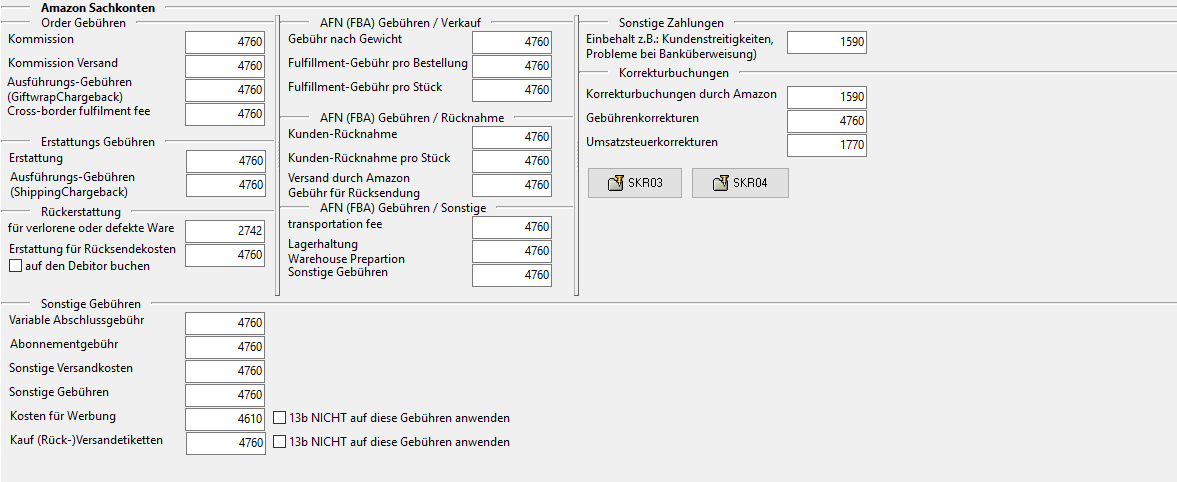Click the Kosten für Werbung field

(225, 419)
